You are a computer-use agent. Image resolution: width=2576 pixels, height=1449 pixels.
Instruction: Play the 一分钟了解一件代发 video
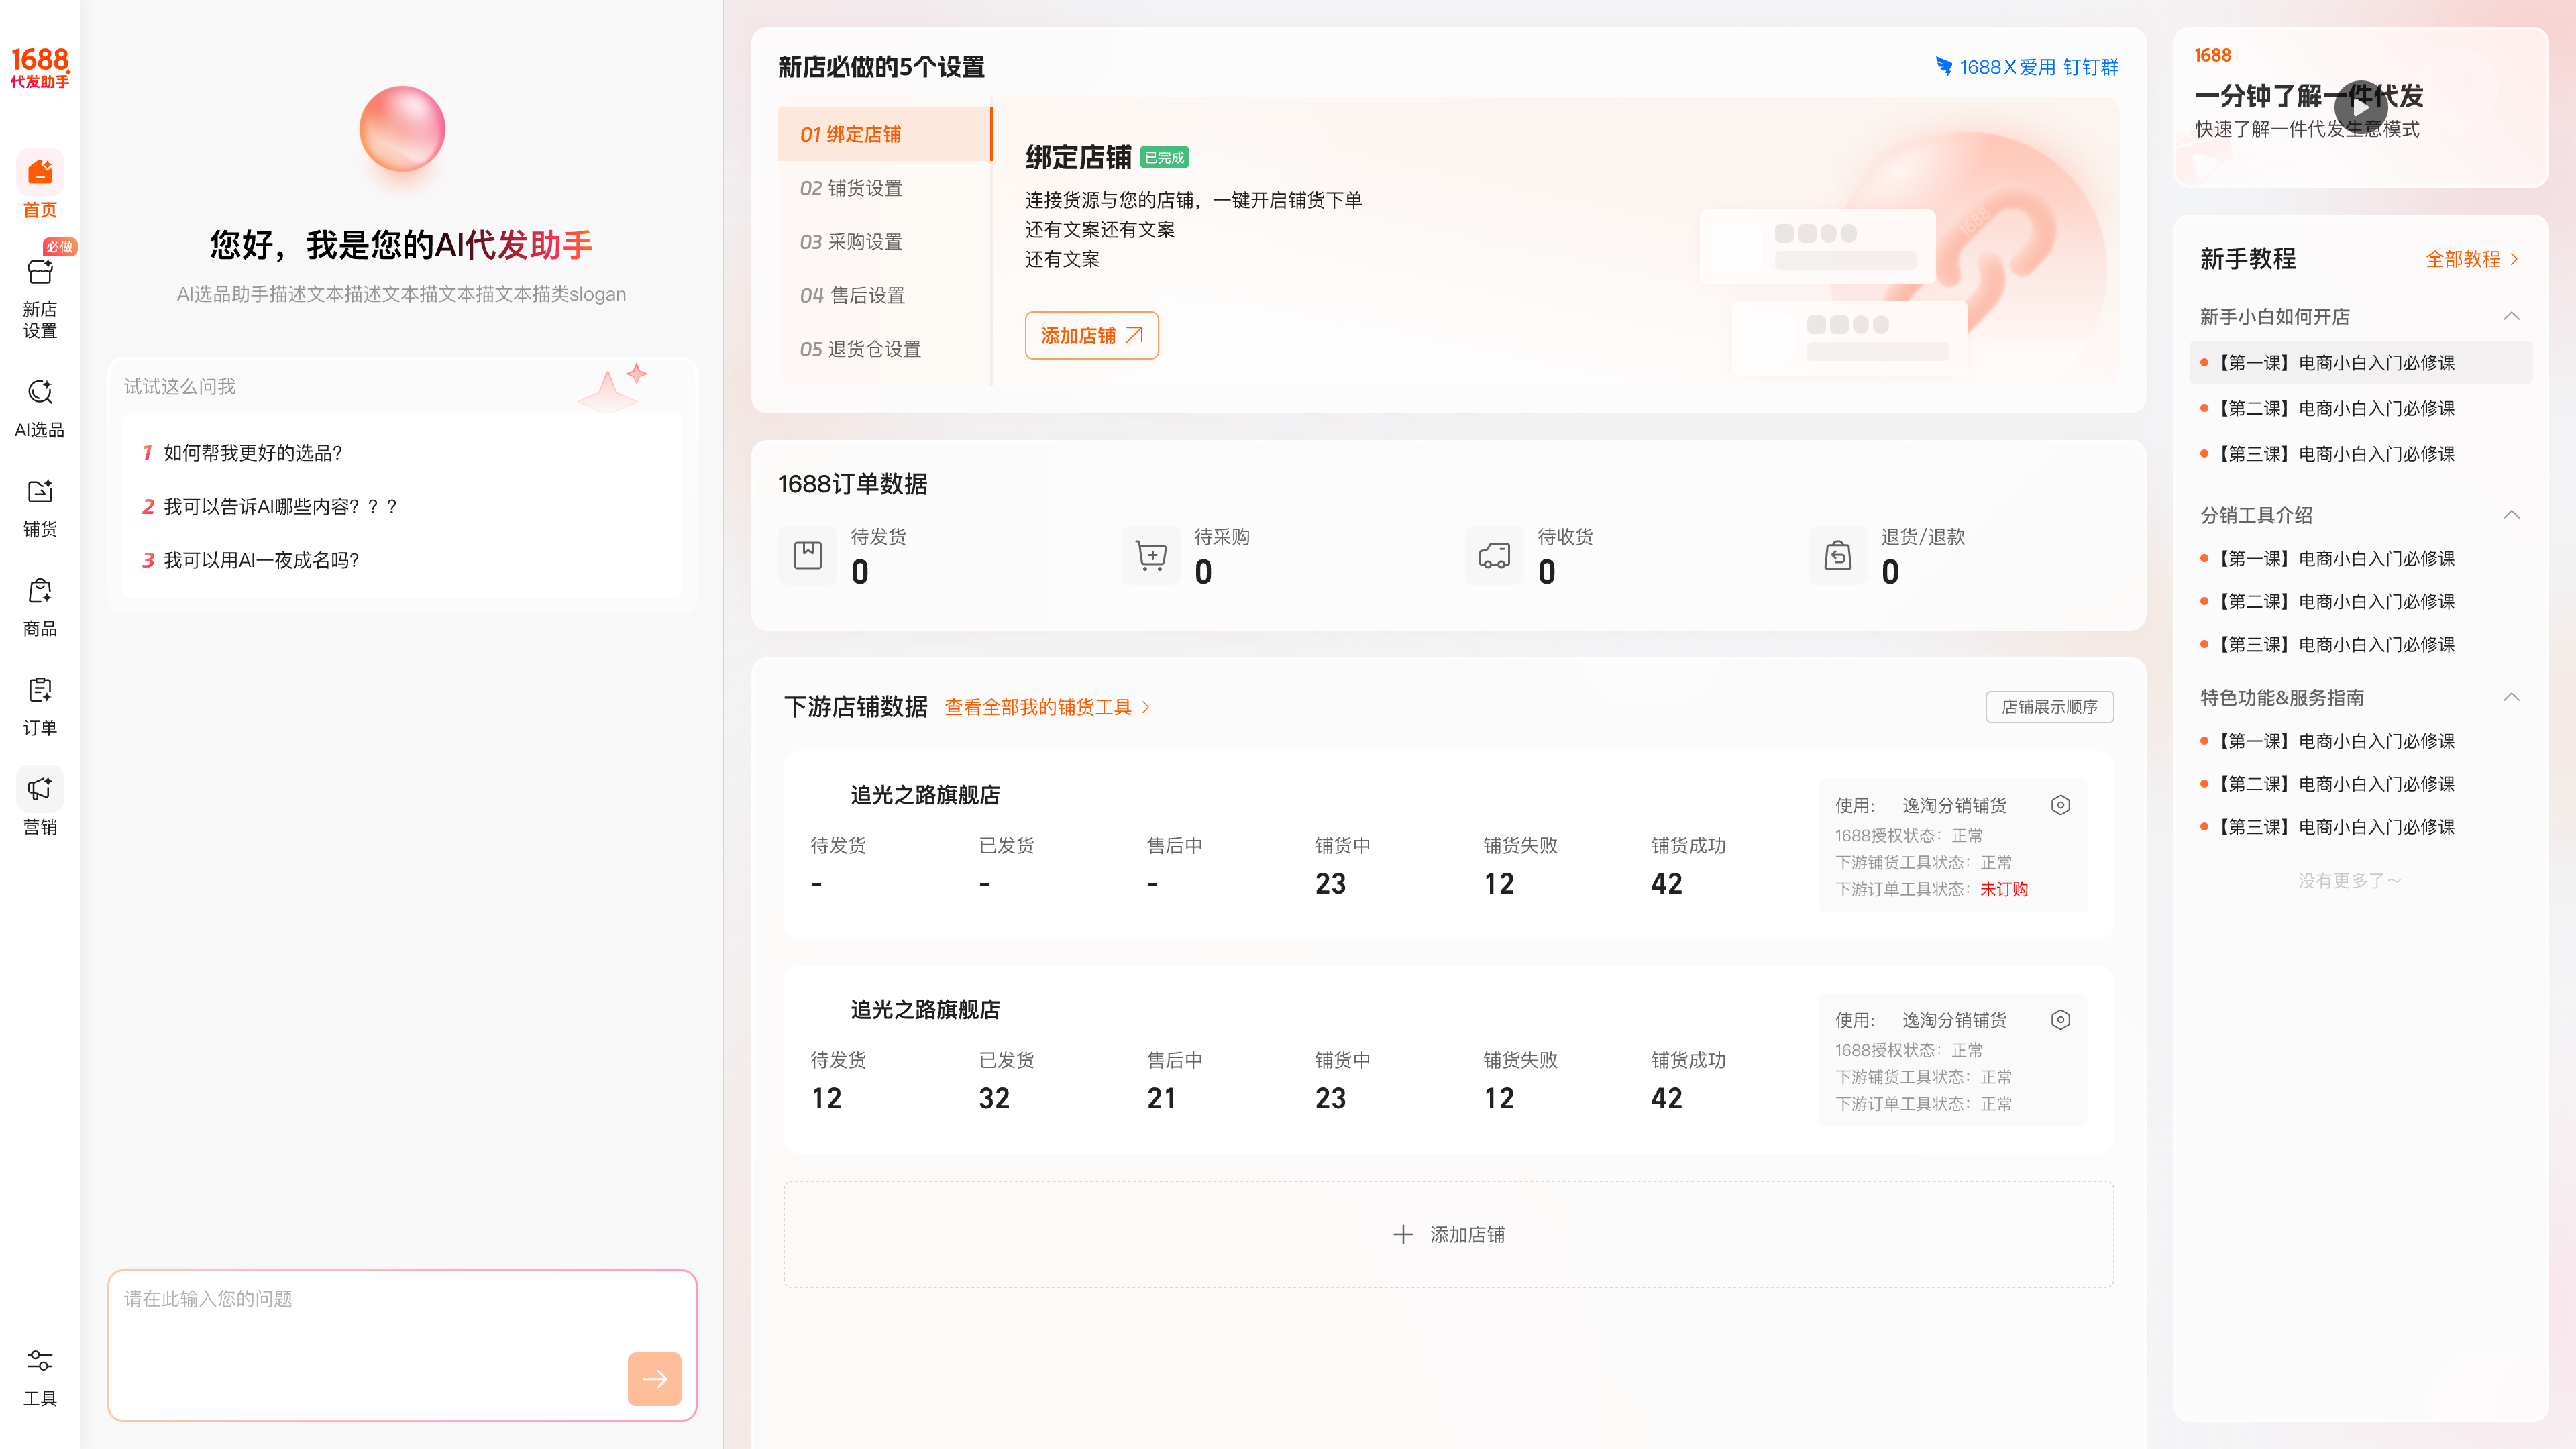[x=2360, y=107]
